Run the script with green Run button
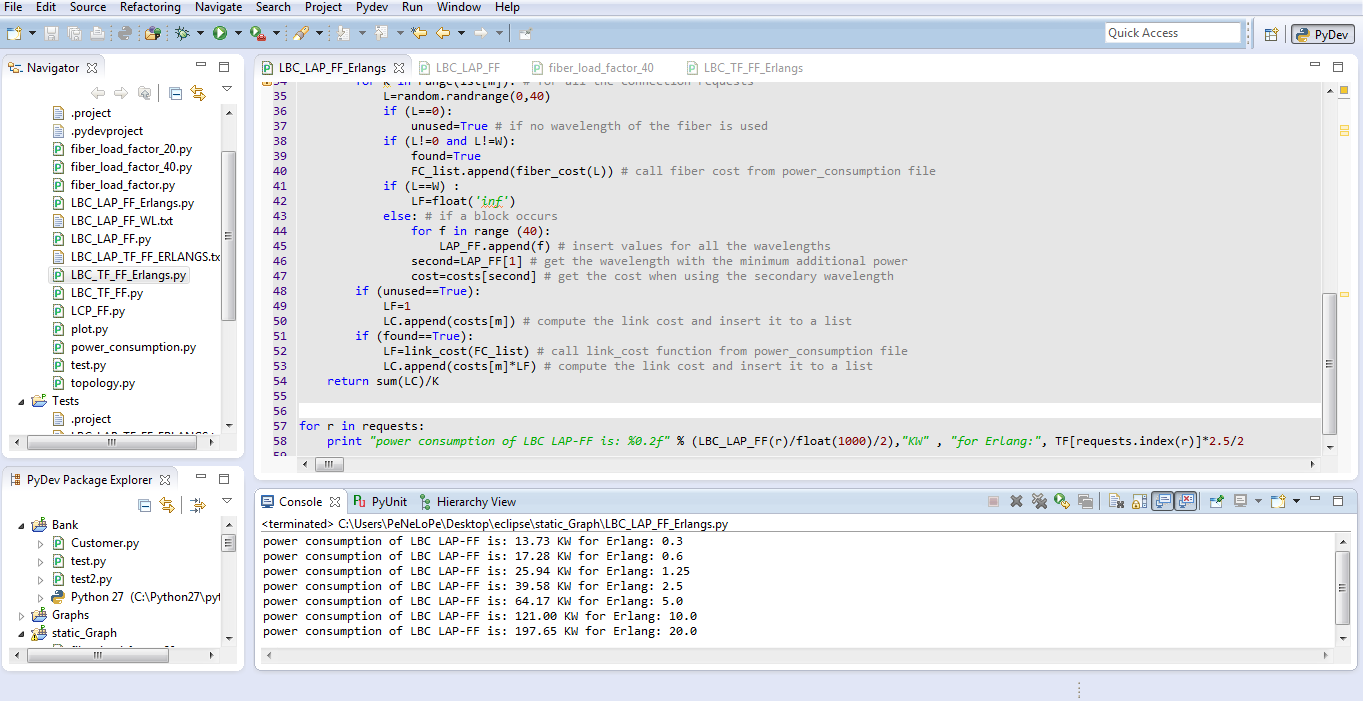1363x701 pixels. (x=220, y=33)
